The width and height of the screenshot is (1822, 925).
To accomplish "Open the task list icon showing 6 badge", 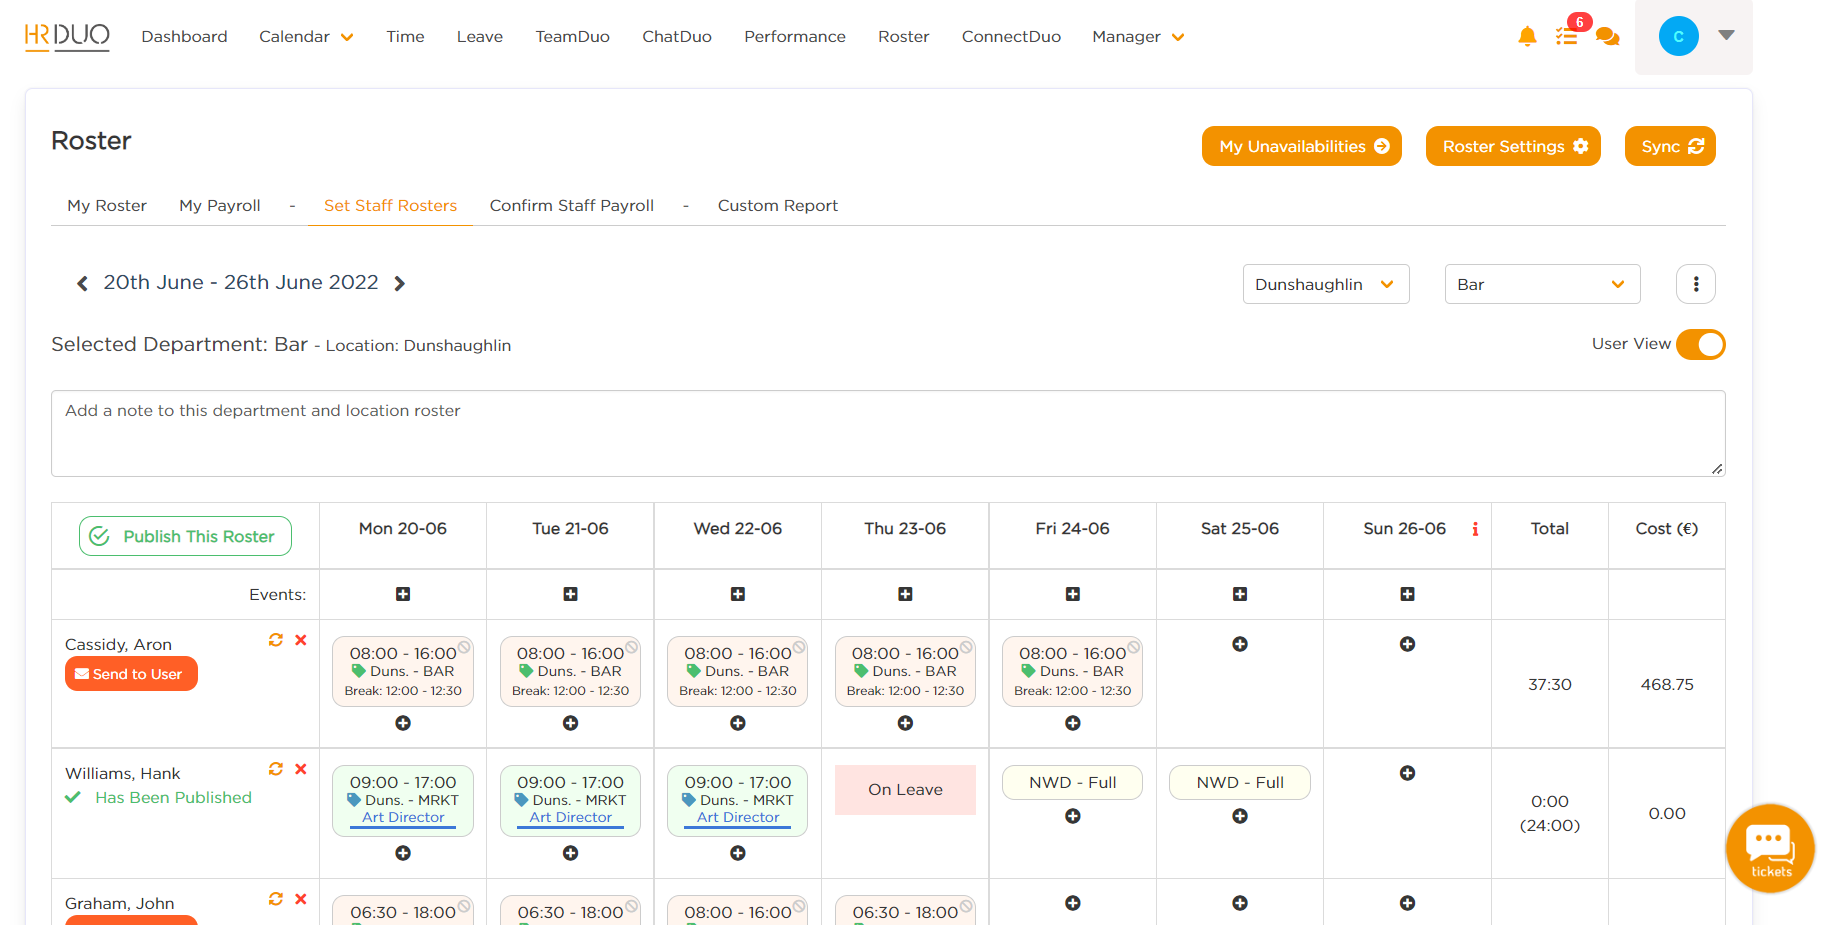I will tap(1567, 36).
